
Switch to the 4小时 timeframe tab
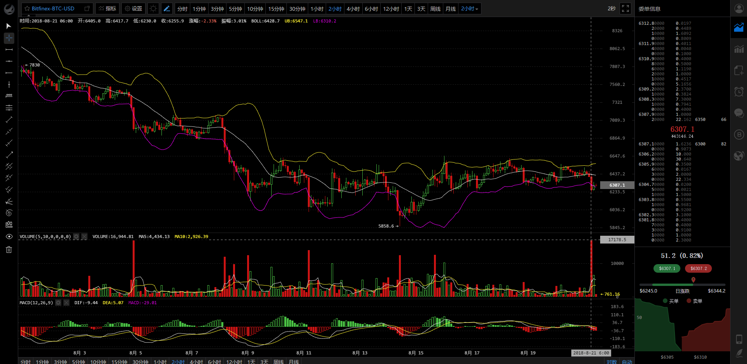coord(353,8)
